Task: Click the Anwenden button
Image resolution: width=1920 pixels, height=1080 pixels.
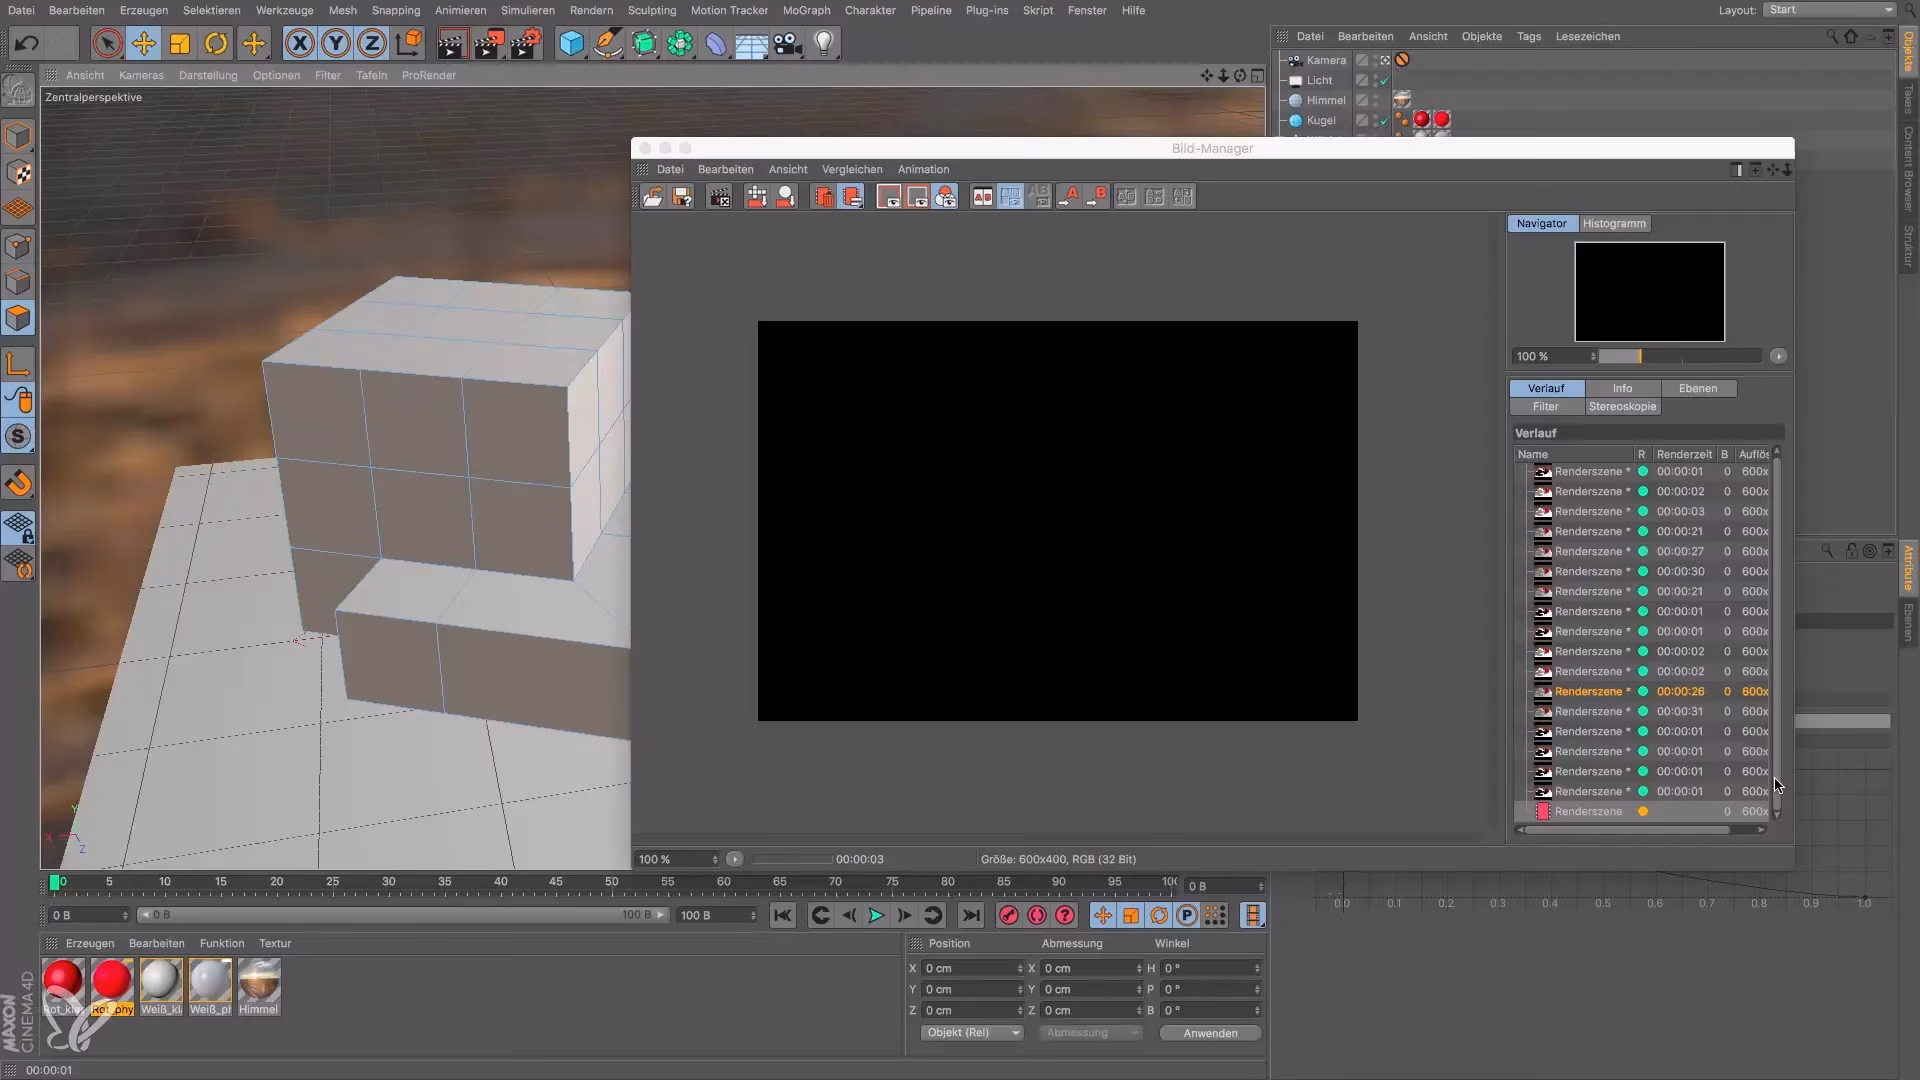Action: pos(1210,1033)
